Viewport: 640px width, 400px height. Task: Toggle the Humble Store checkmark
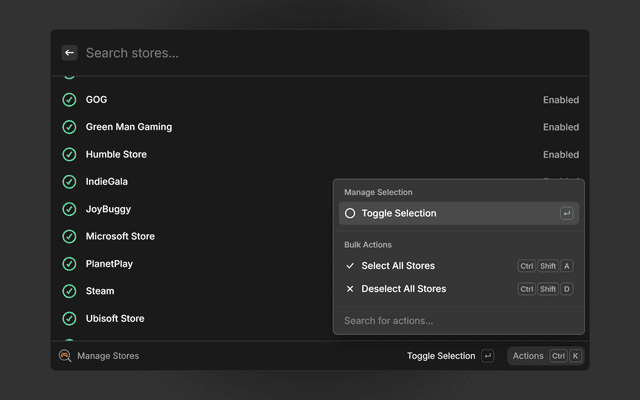69,154
